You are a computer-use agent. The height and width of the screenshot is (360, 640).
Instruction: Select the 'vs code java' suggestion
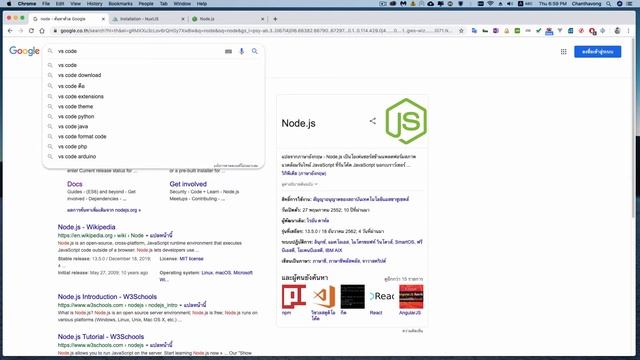153,127
